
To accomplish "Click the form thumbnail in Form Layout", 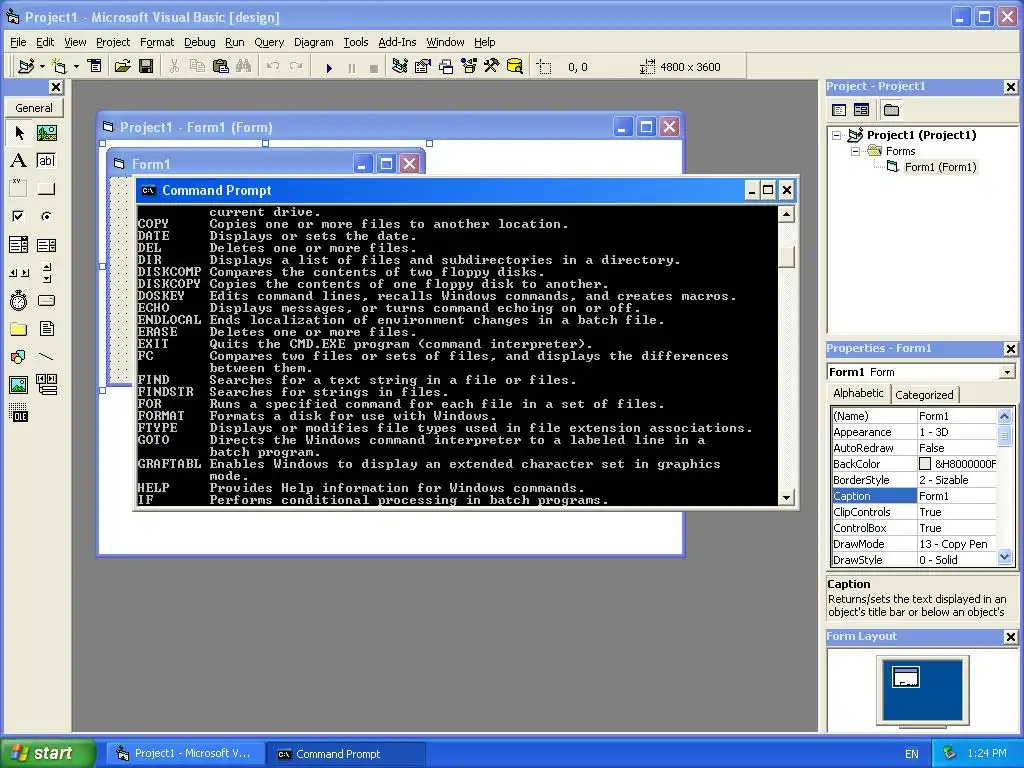I will tap(906, 677).
